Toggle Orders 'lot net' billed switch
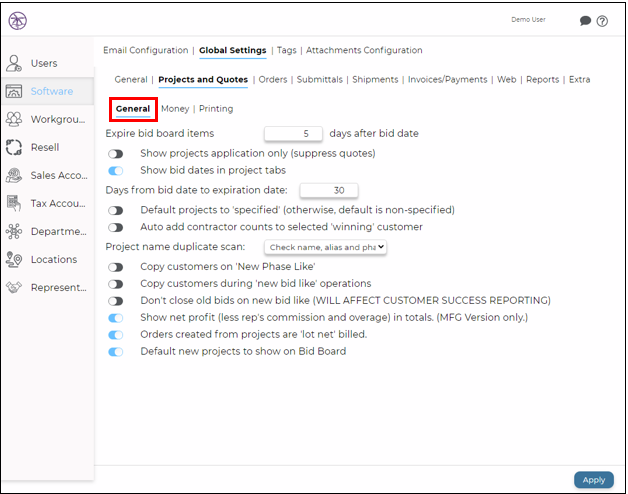The image size is (628, 494). [115, 335]
